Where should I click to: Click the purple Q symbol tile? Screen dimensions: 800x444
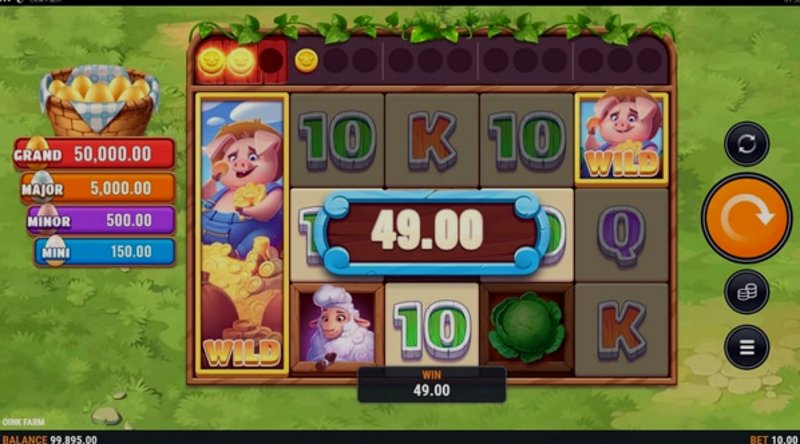tap(621, 235)
